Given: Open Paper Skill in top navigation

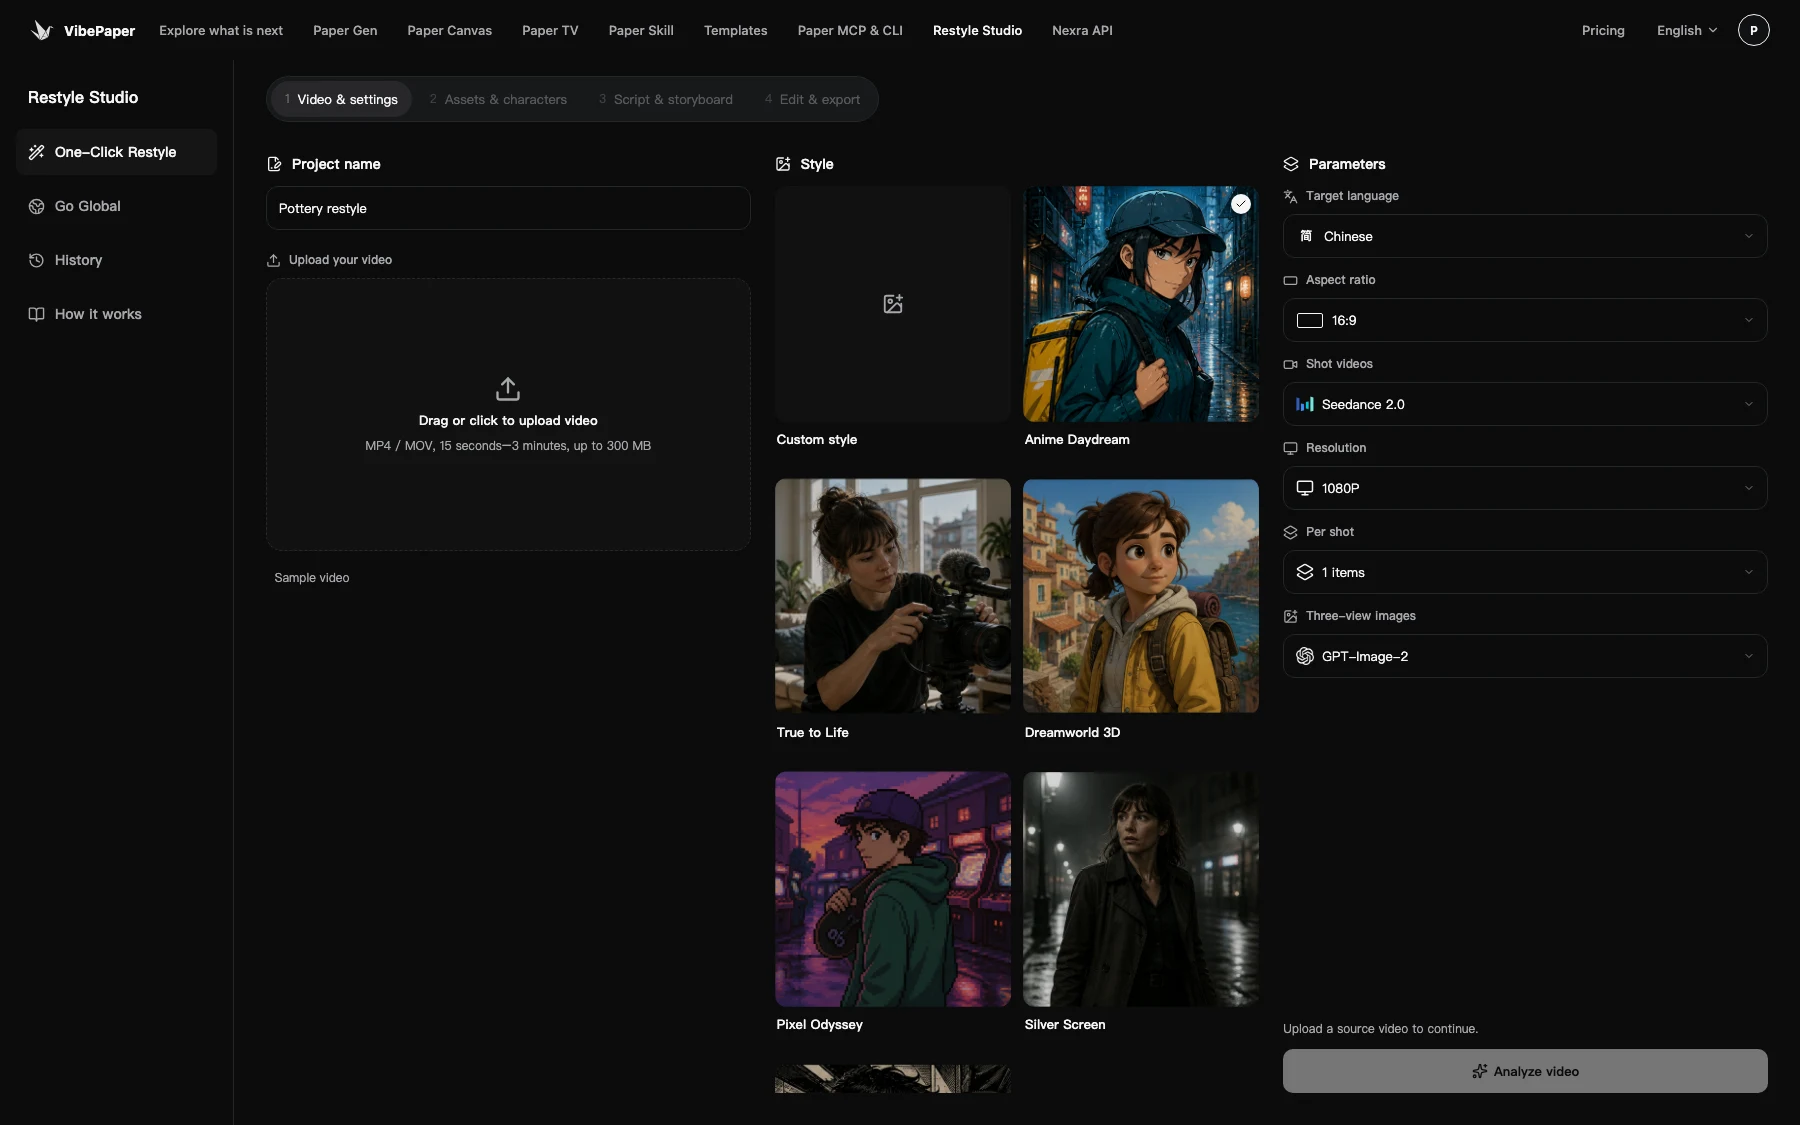Looking at the screenshot, I should pos(641,30).
